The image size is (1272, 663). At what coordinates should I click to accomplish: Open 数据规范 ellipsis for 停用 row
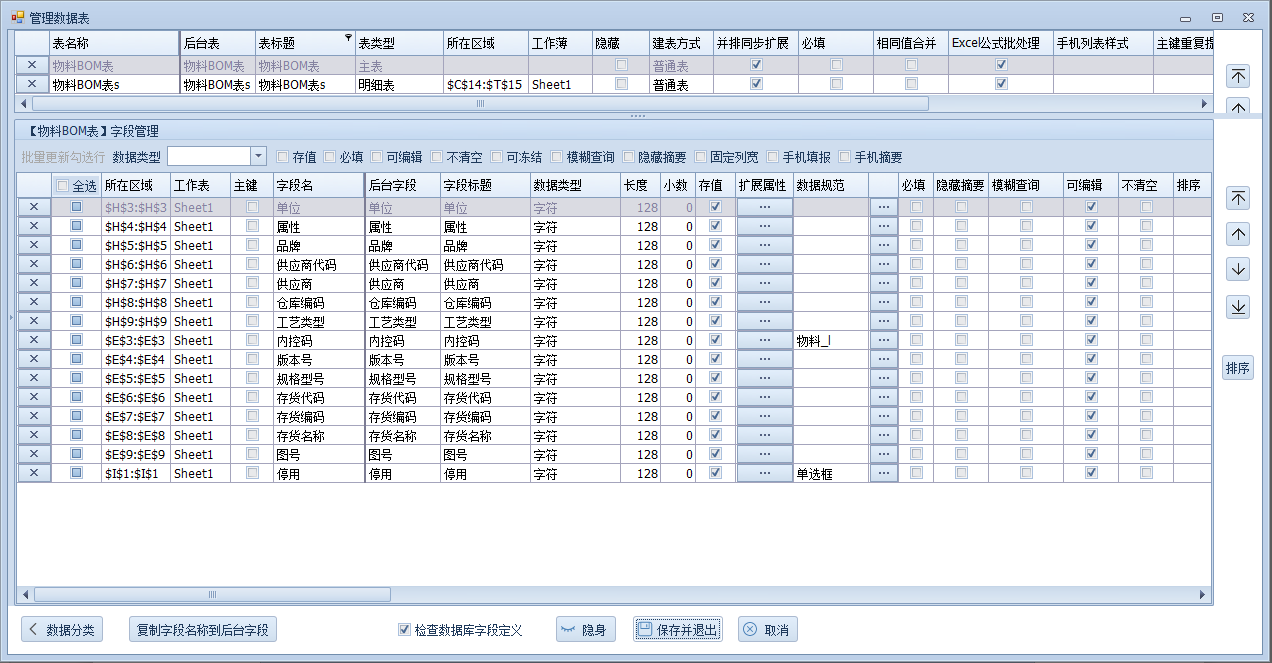click(883, 474)
